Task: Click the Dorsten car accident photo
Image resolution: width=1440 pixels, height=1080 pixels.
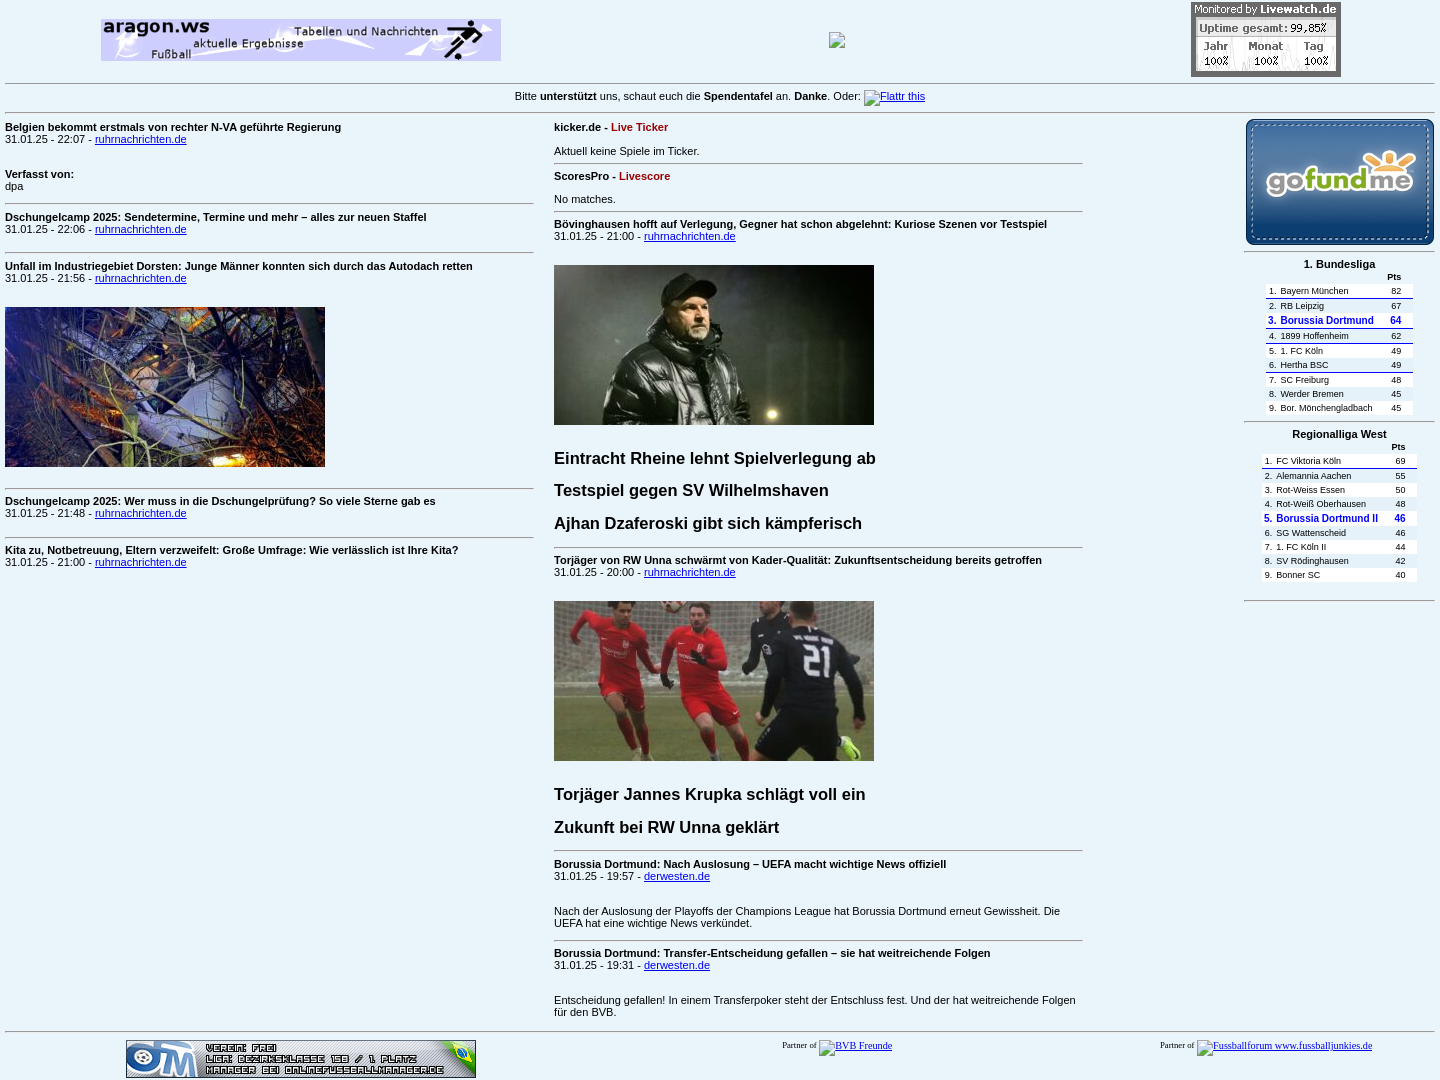Action: tap(165, 387)
